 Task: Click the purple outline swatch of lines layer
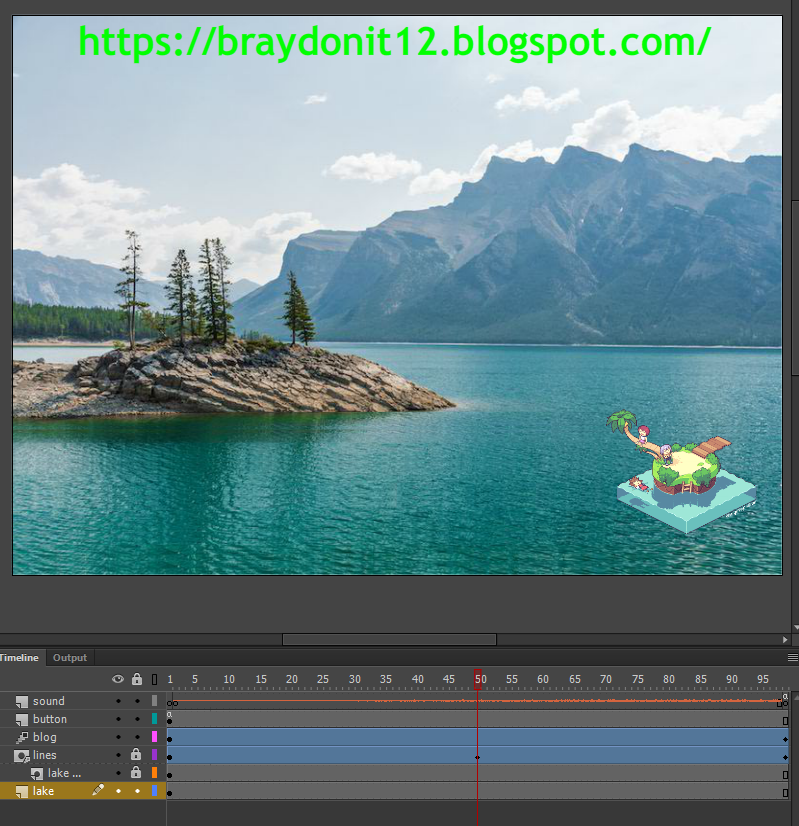[154, 754]
